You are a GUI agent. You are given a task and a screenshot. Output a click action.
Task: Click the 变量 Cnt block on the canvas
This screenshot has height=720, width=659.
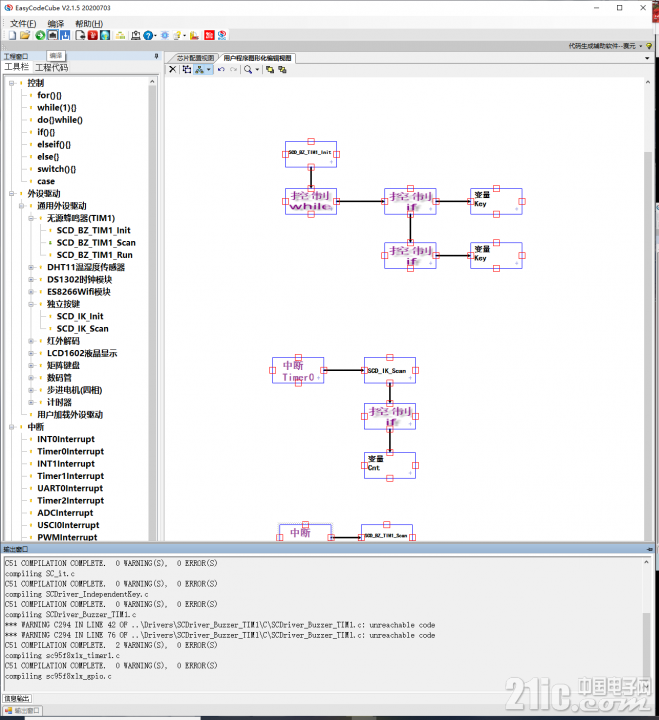point(390,466)
